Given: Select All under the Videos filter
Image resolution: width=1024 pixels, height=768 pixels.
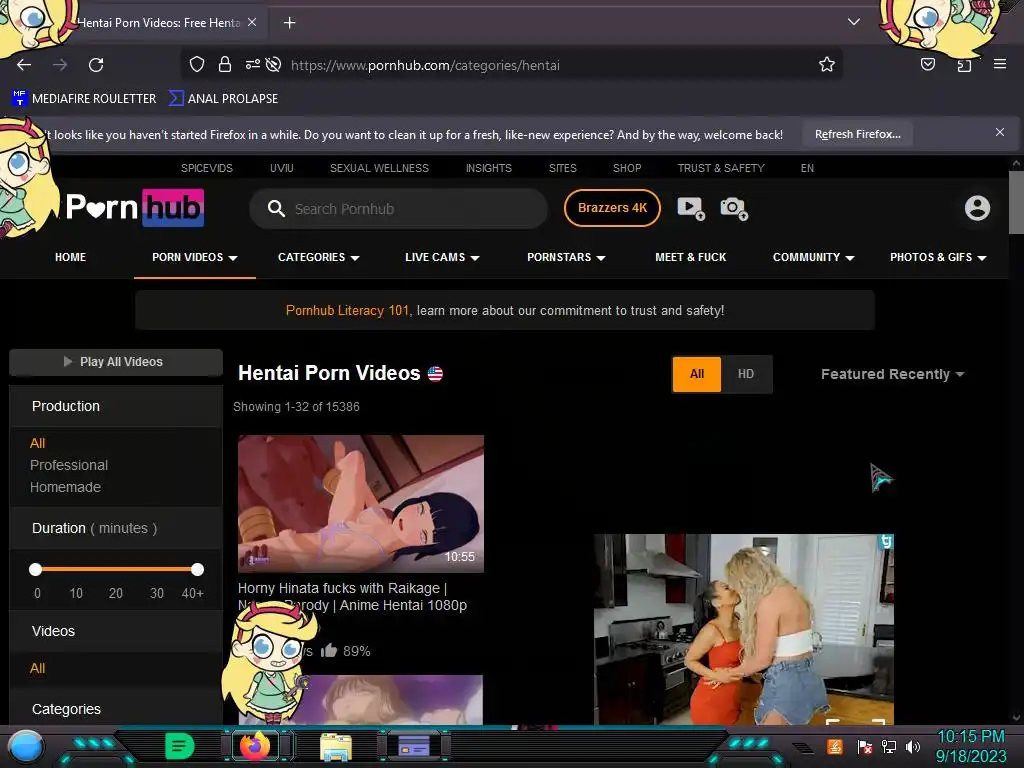Looking at the screenshot, I should 37,669.
